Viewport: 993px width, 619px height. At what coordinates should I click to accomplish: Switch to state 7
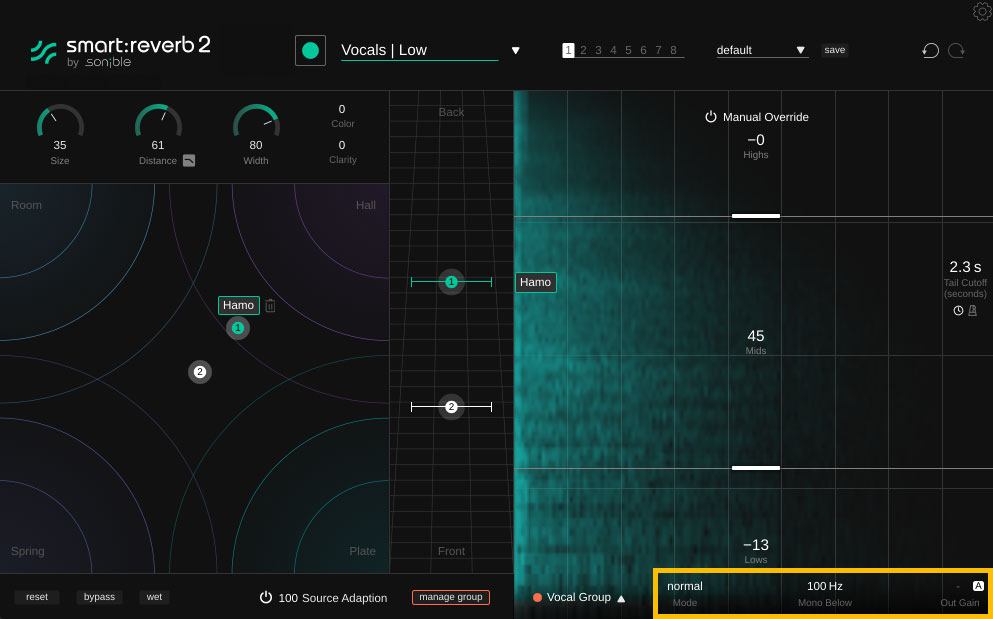pos(659,50)
